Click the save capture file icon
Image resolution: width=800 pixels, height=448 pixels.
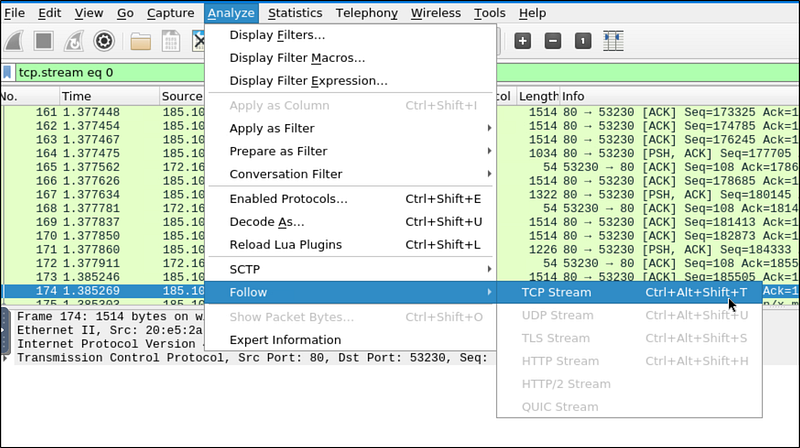[170, 41]
